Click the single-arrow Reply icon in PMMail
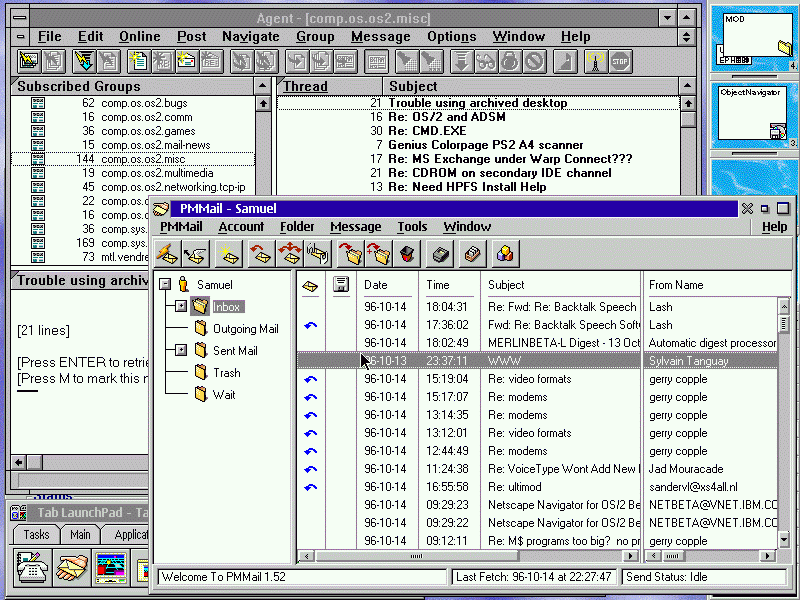The image size is (800, 600). pos(261,254)
